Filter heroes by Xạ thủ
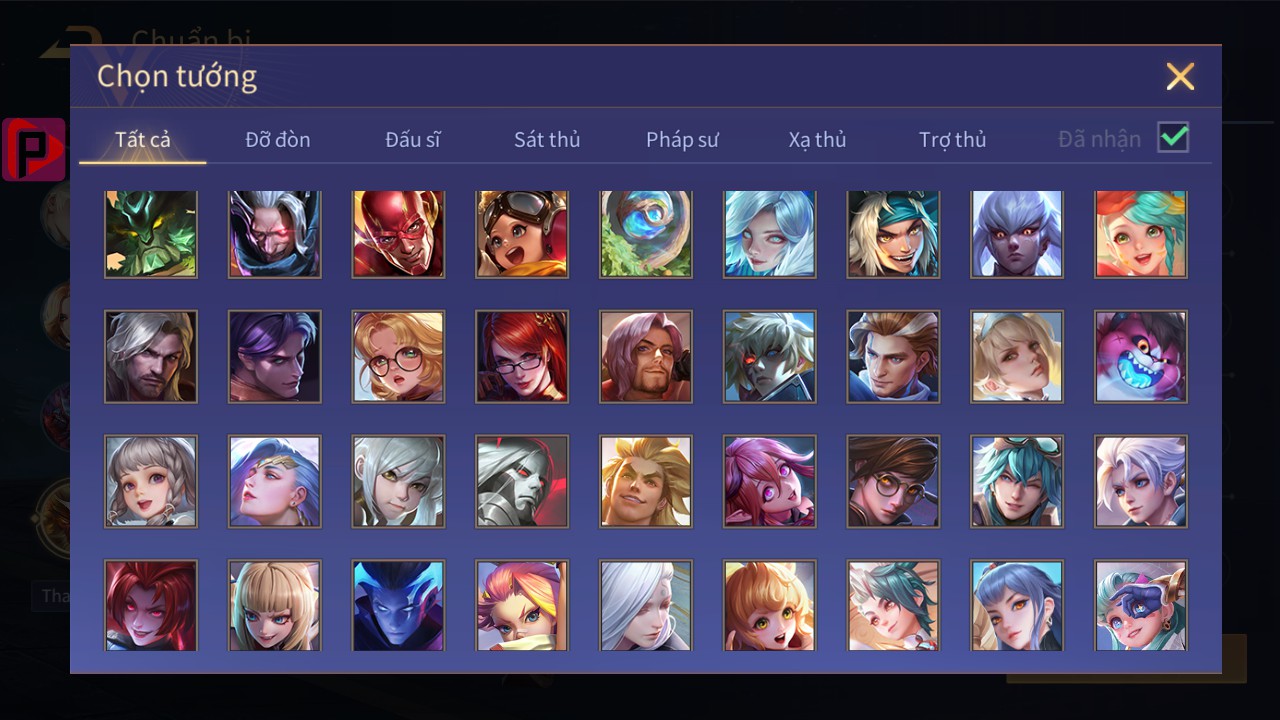 coord(817,139)
